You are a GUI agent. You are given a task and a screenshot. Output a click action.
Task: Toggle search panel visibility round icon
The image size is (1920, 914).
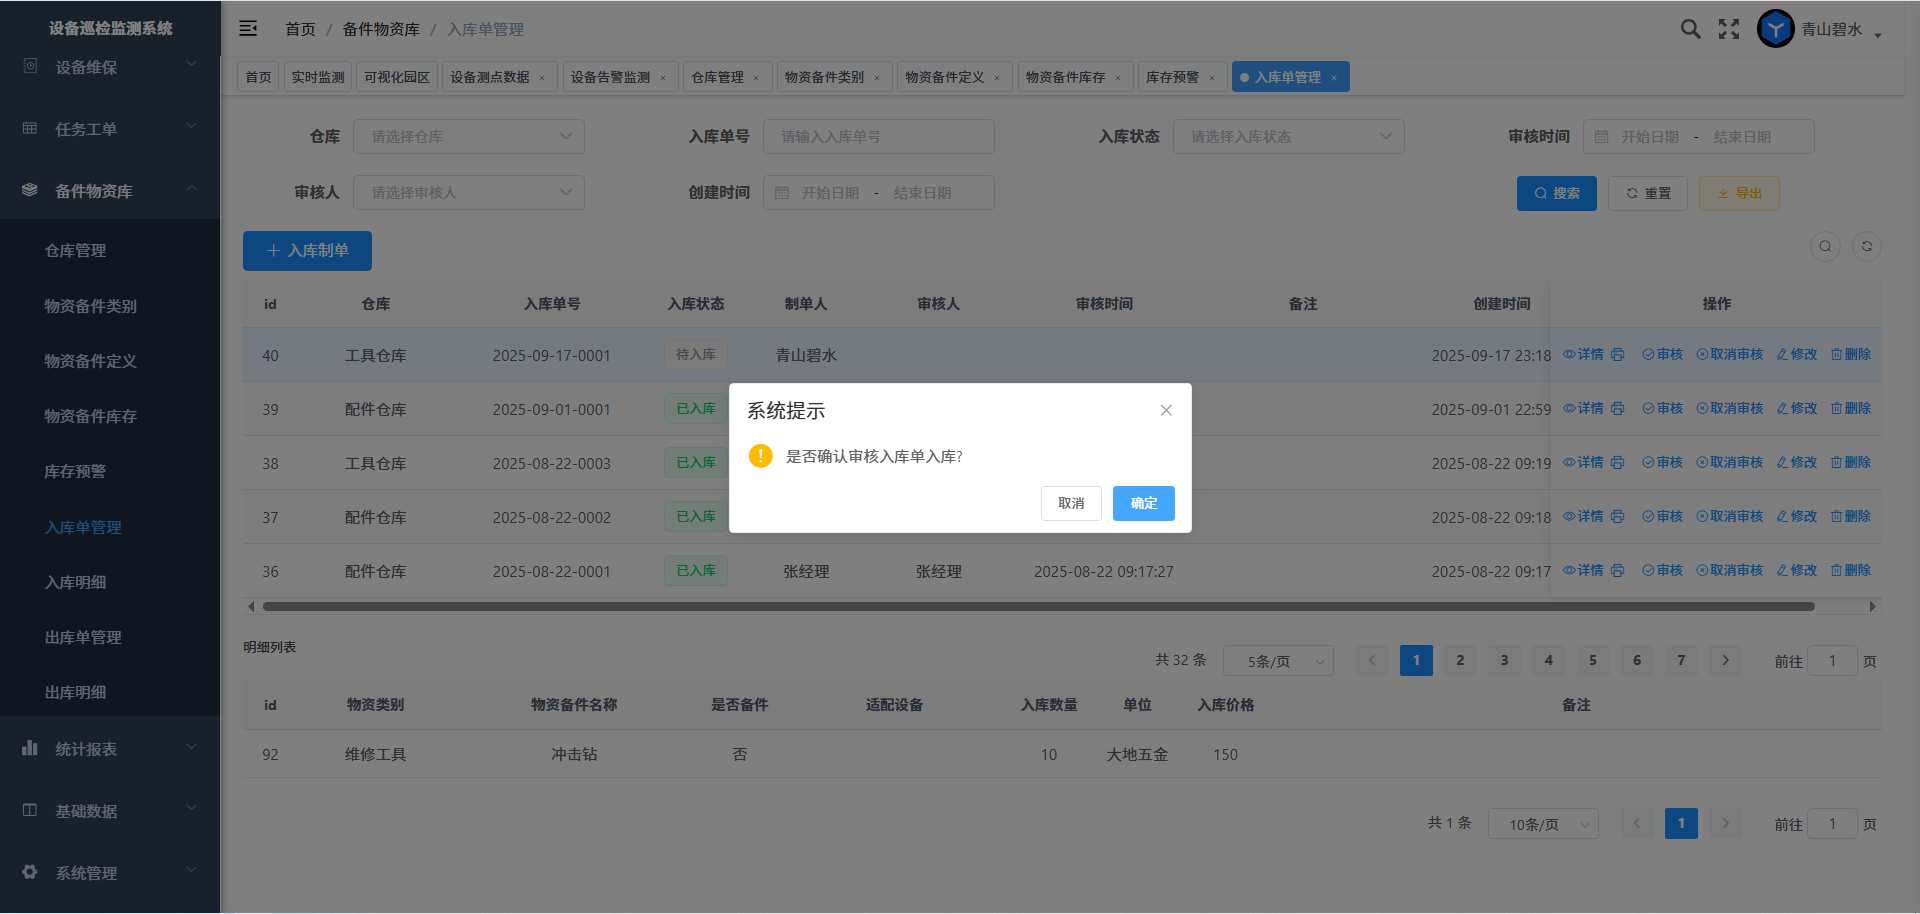[1825, 247]
